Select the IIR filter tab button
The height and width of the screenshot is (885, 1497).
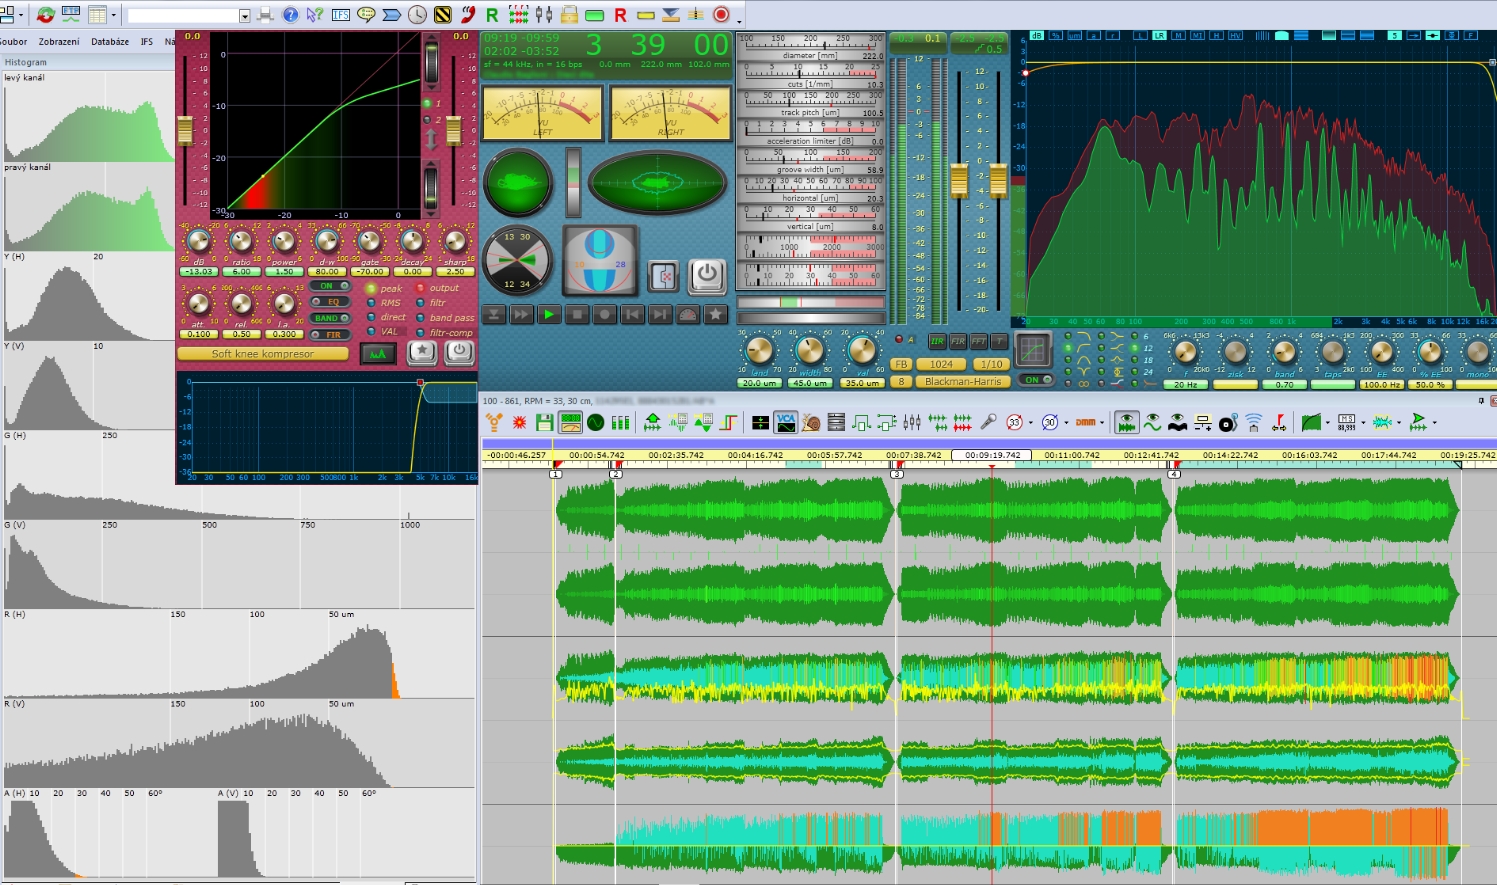coord(937,341)
